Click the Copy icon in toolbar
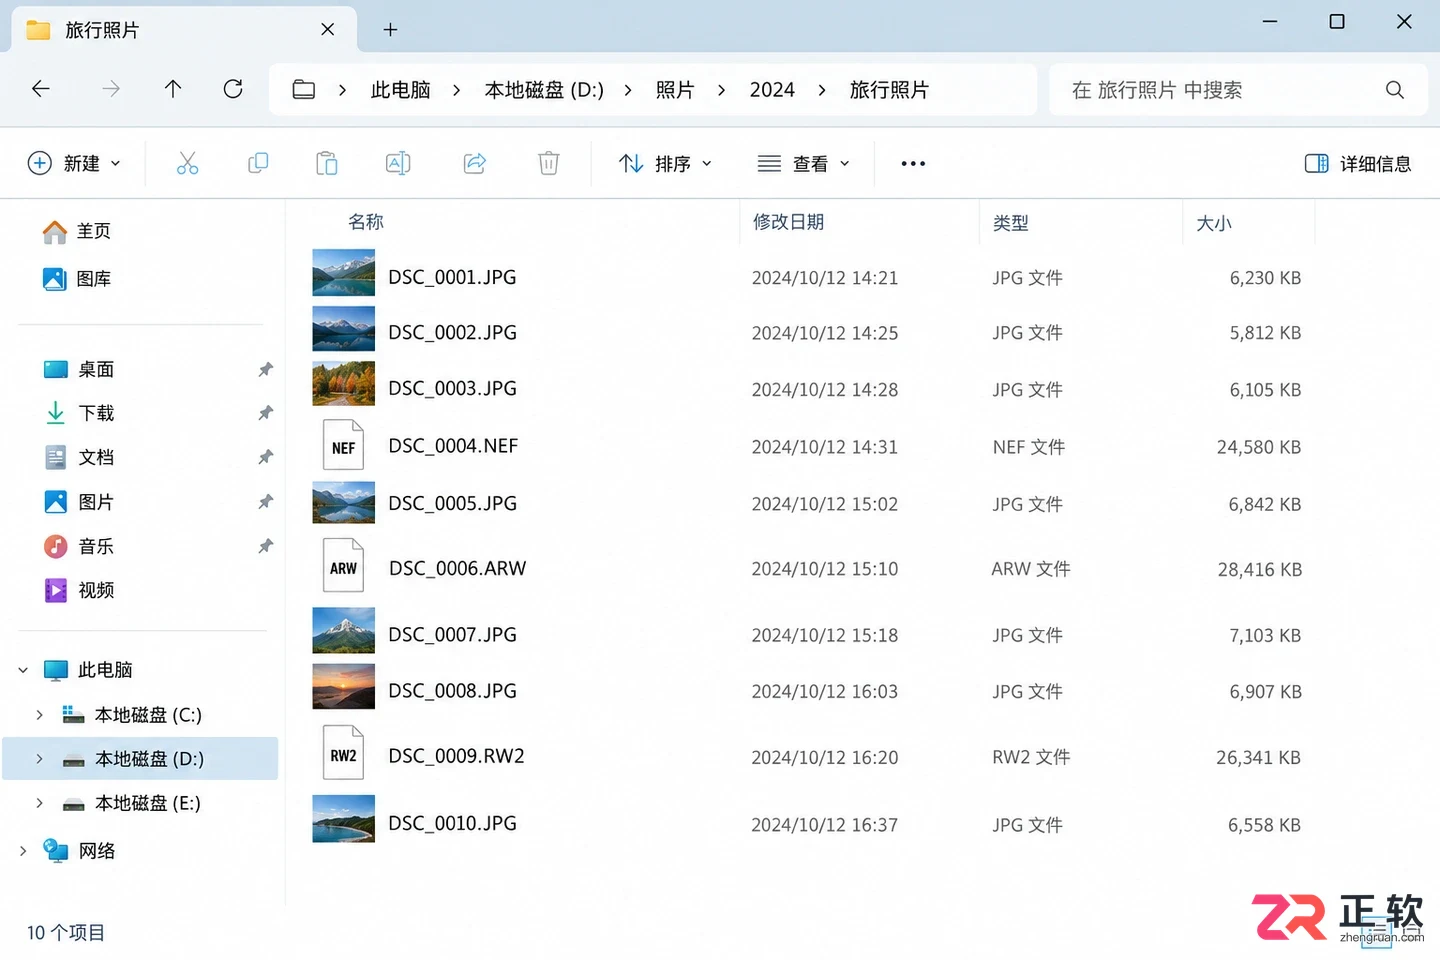 click(258, 163)
